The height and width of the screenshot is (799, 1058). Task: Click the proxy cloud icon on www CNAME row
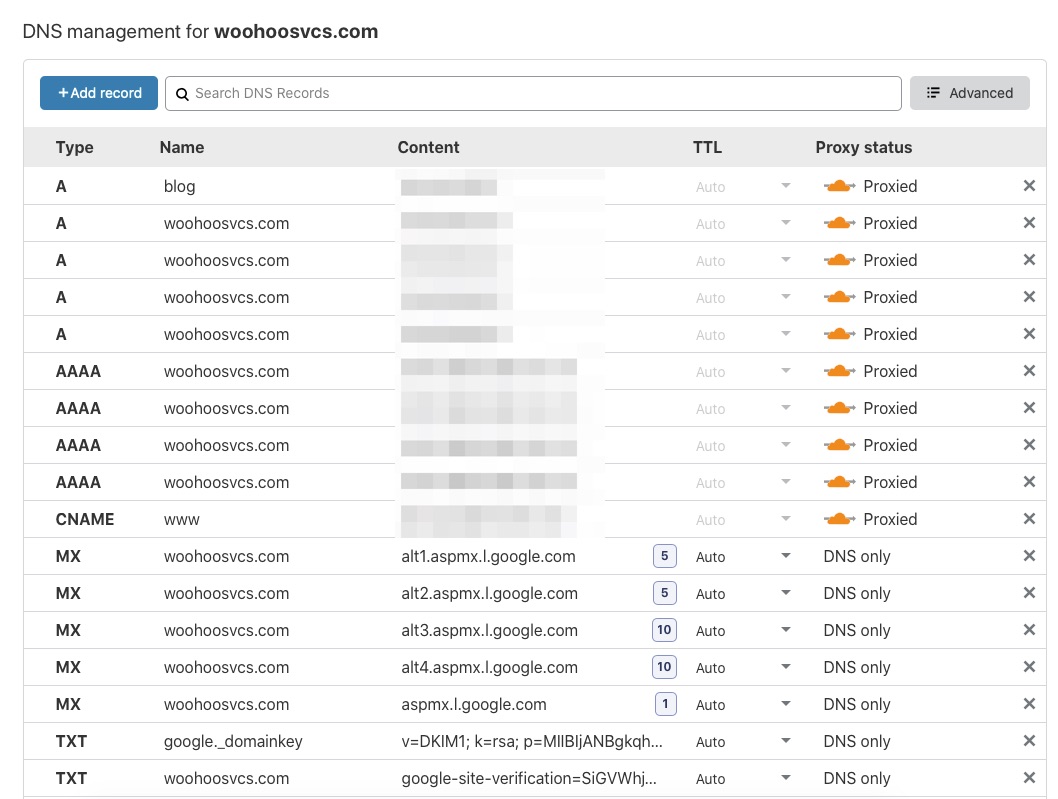[x=840, y=519]
